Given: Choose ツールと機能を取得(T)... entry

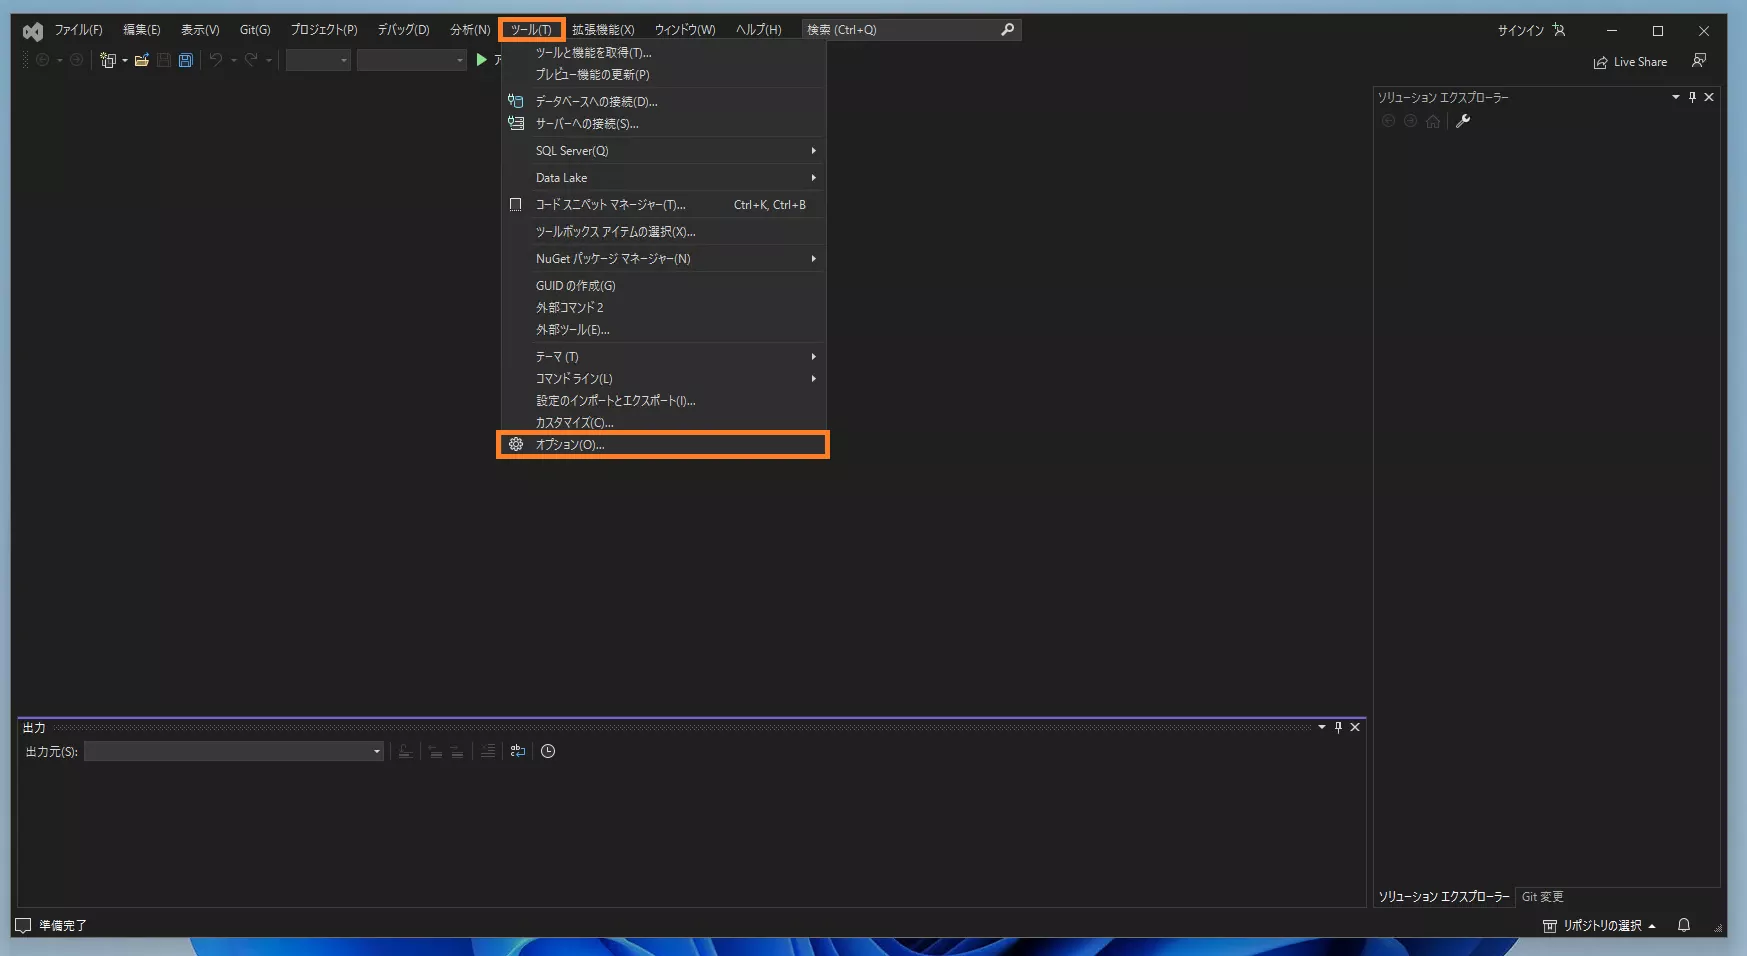Looking at the screenshot, I should [x=664, y=53].
